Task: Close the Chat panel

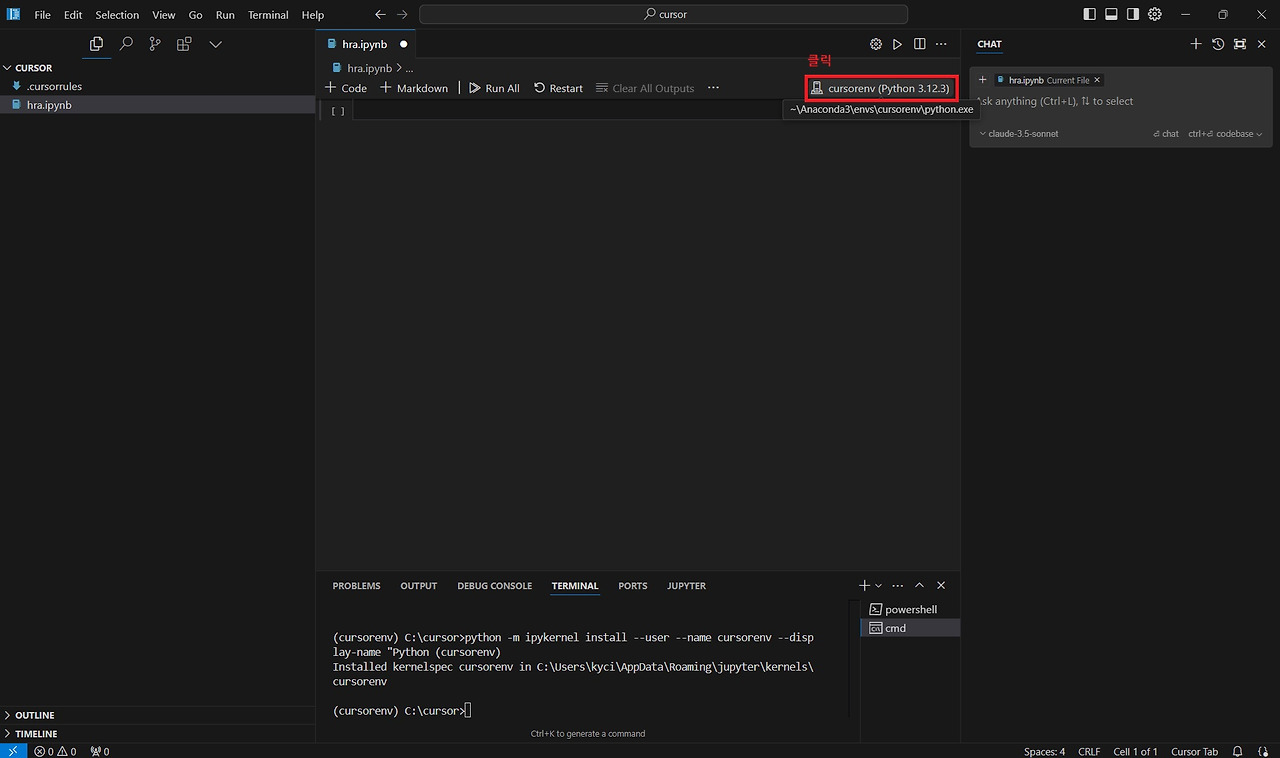Action: pos(1262,44)
